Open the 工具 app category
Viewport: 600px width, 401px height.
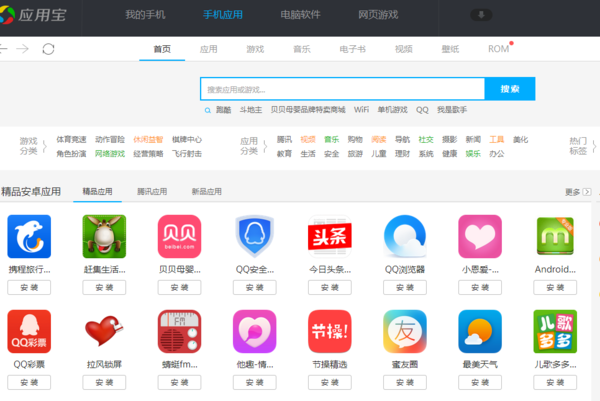[x=497, y=140]
